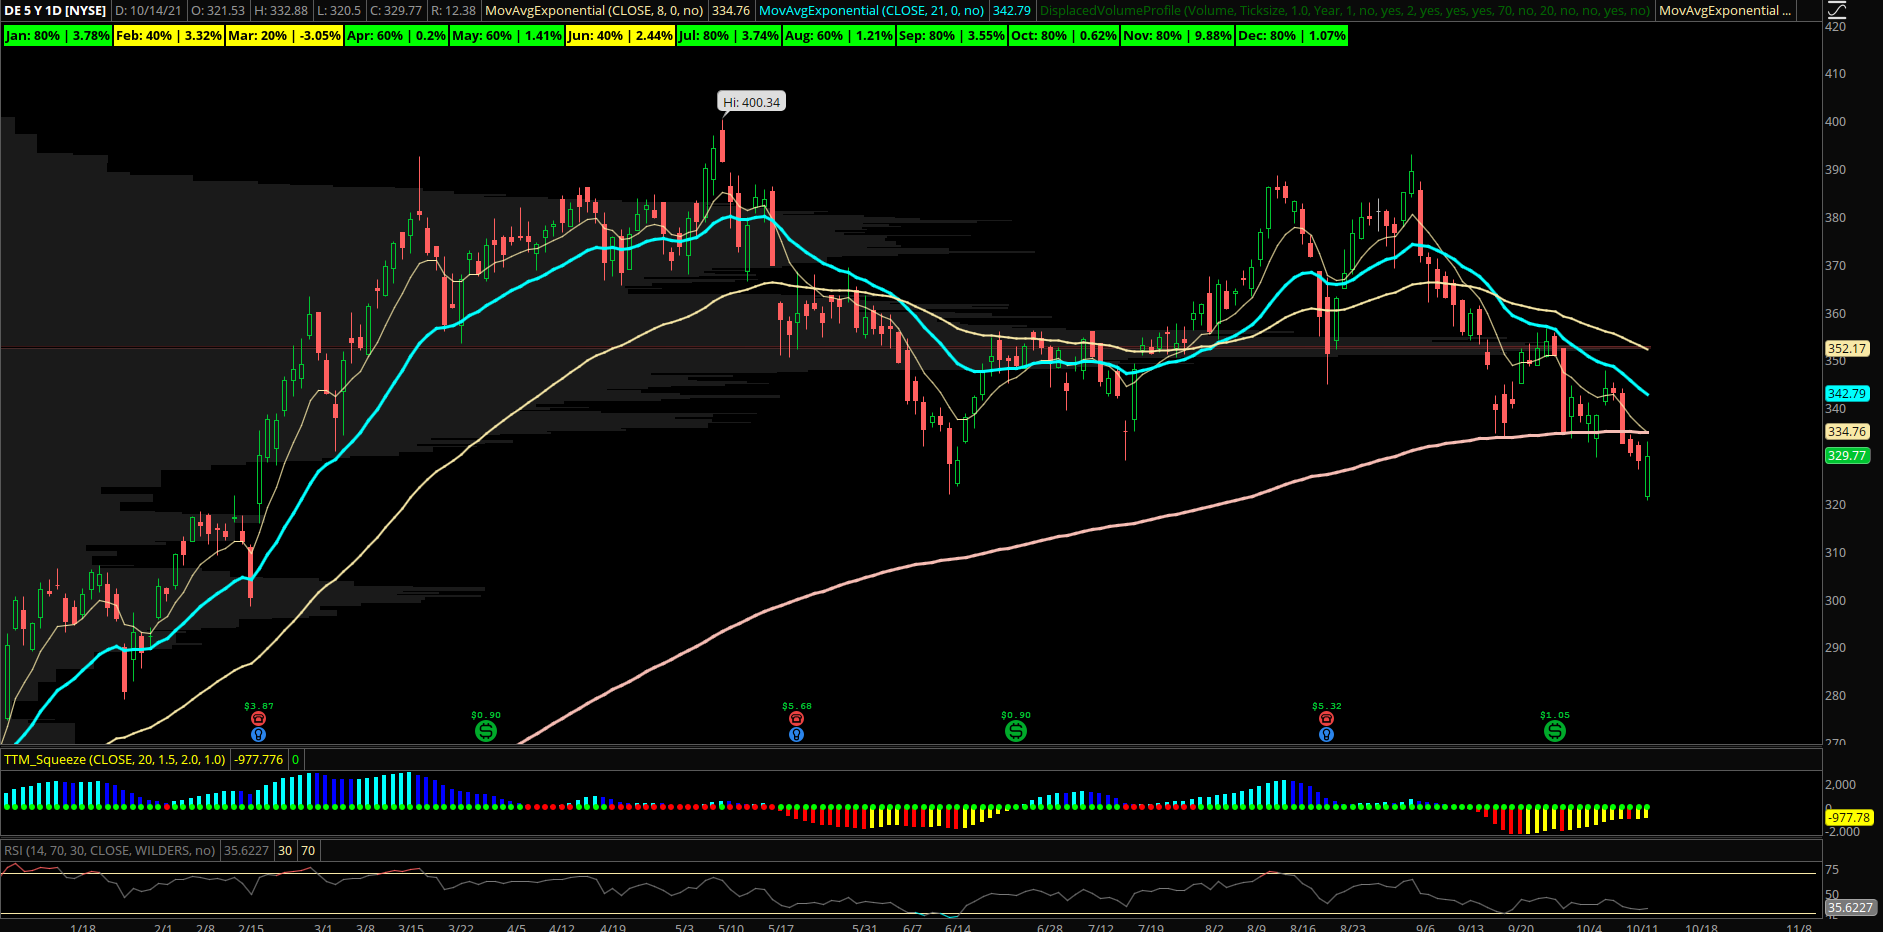
Task: Click the green 329.77 last price bubble
Action: [x=1847, y=455]
